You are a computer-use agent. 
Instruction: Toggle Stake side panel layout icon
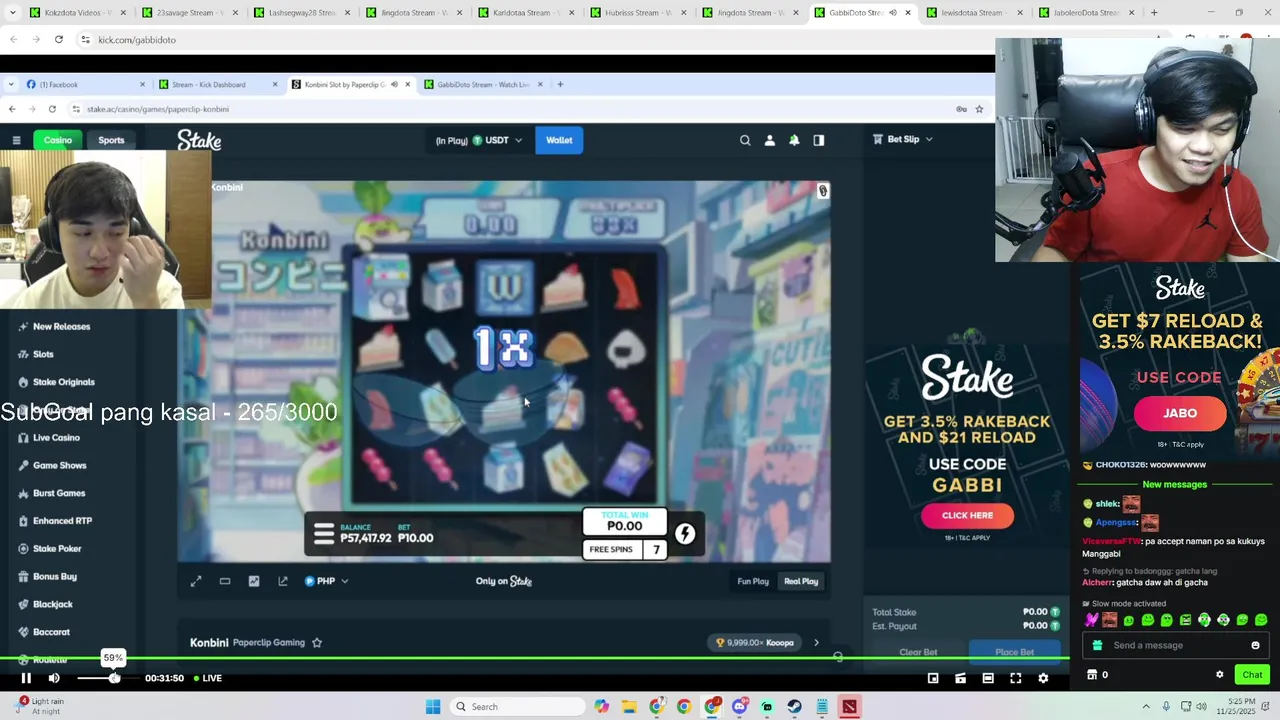coord(818,140)
